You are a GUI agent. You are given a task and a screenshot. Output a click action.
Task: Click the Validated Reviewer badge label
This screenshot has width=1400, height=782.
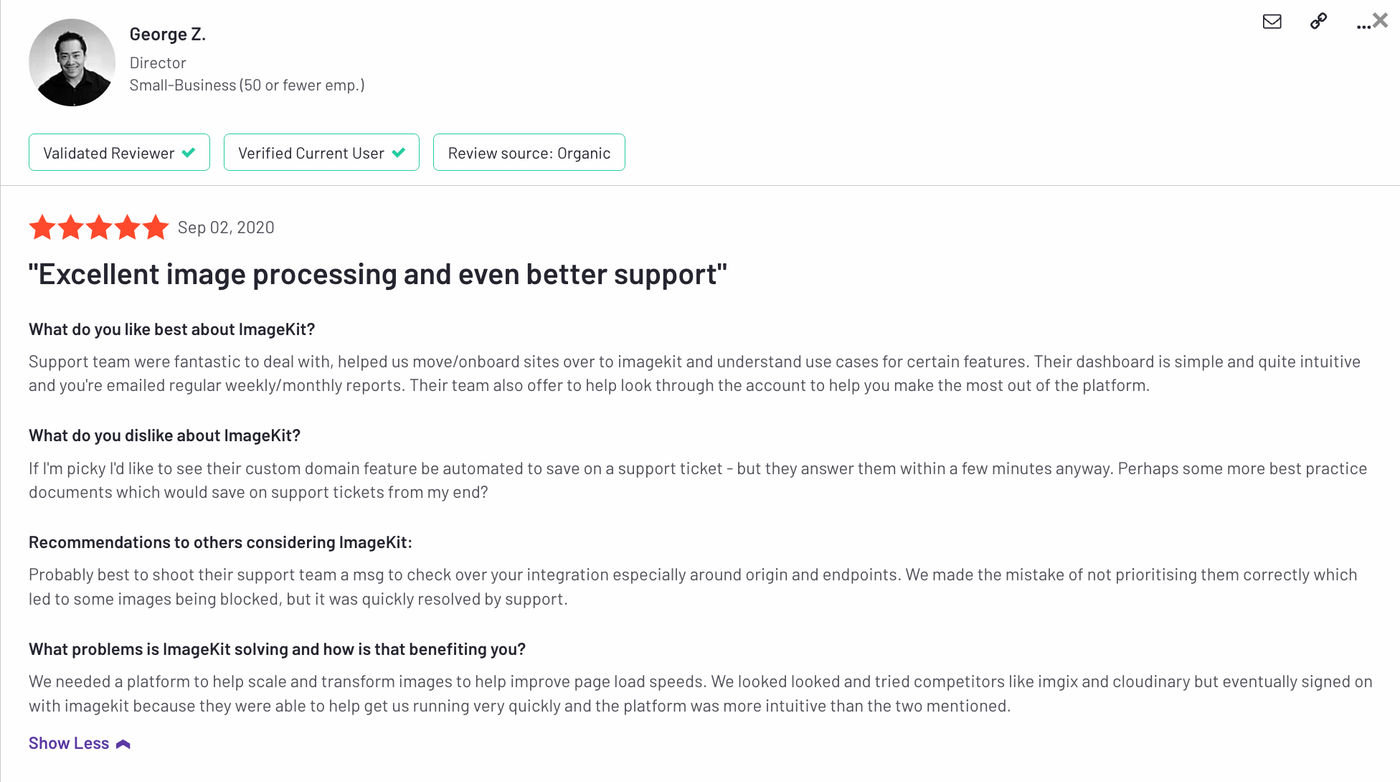coord(108,153)
